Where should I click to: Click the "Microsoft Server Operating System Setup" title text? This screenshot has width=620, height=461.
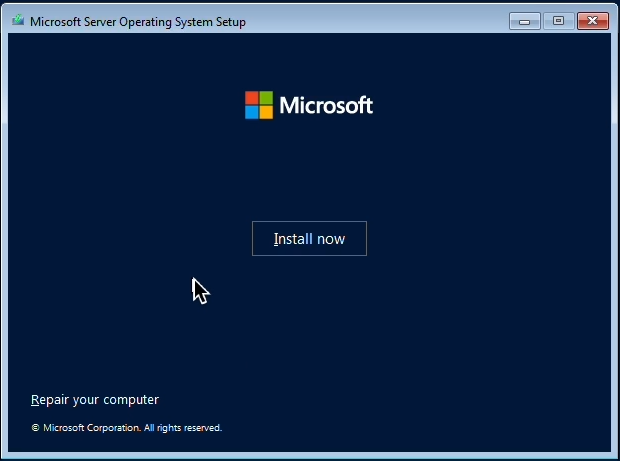point(138,22)
